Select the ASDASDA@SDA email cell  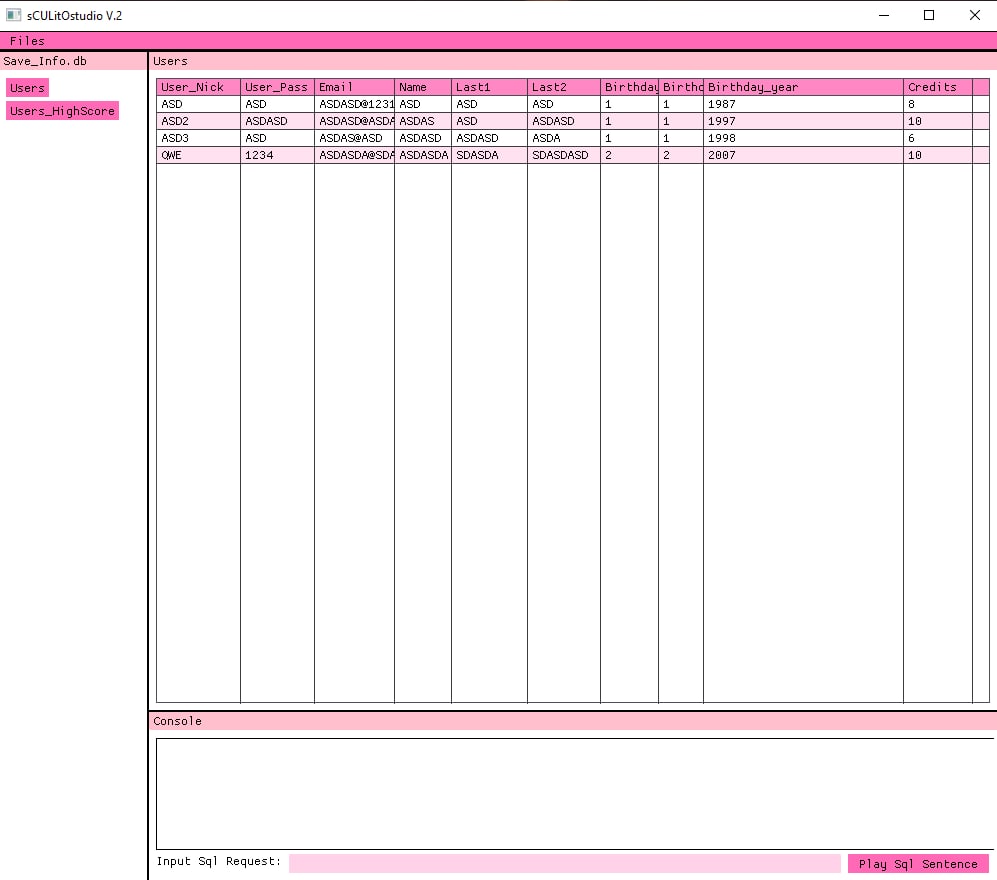pos(354,155)
